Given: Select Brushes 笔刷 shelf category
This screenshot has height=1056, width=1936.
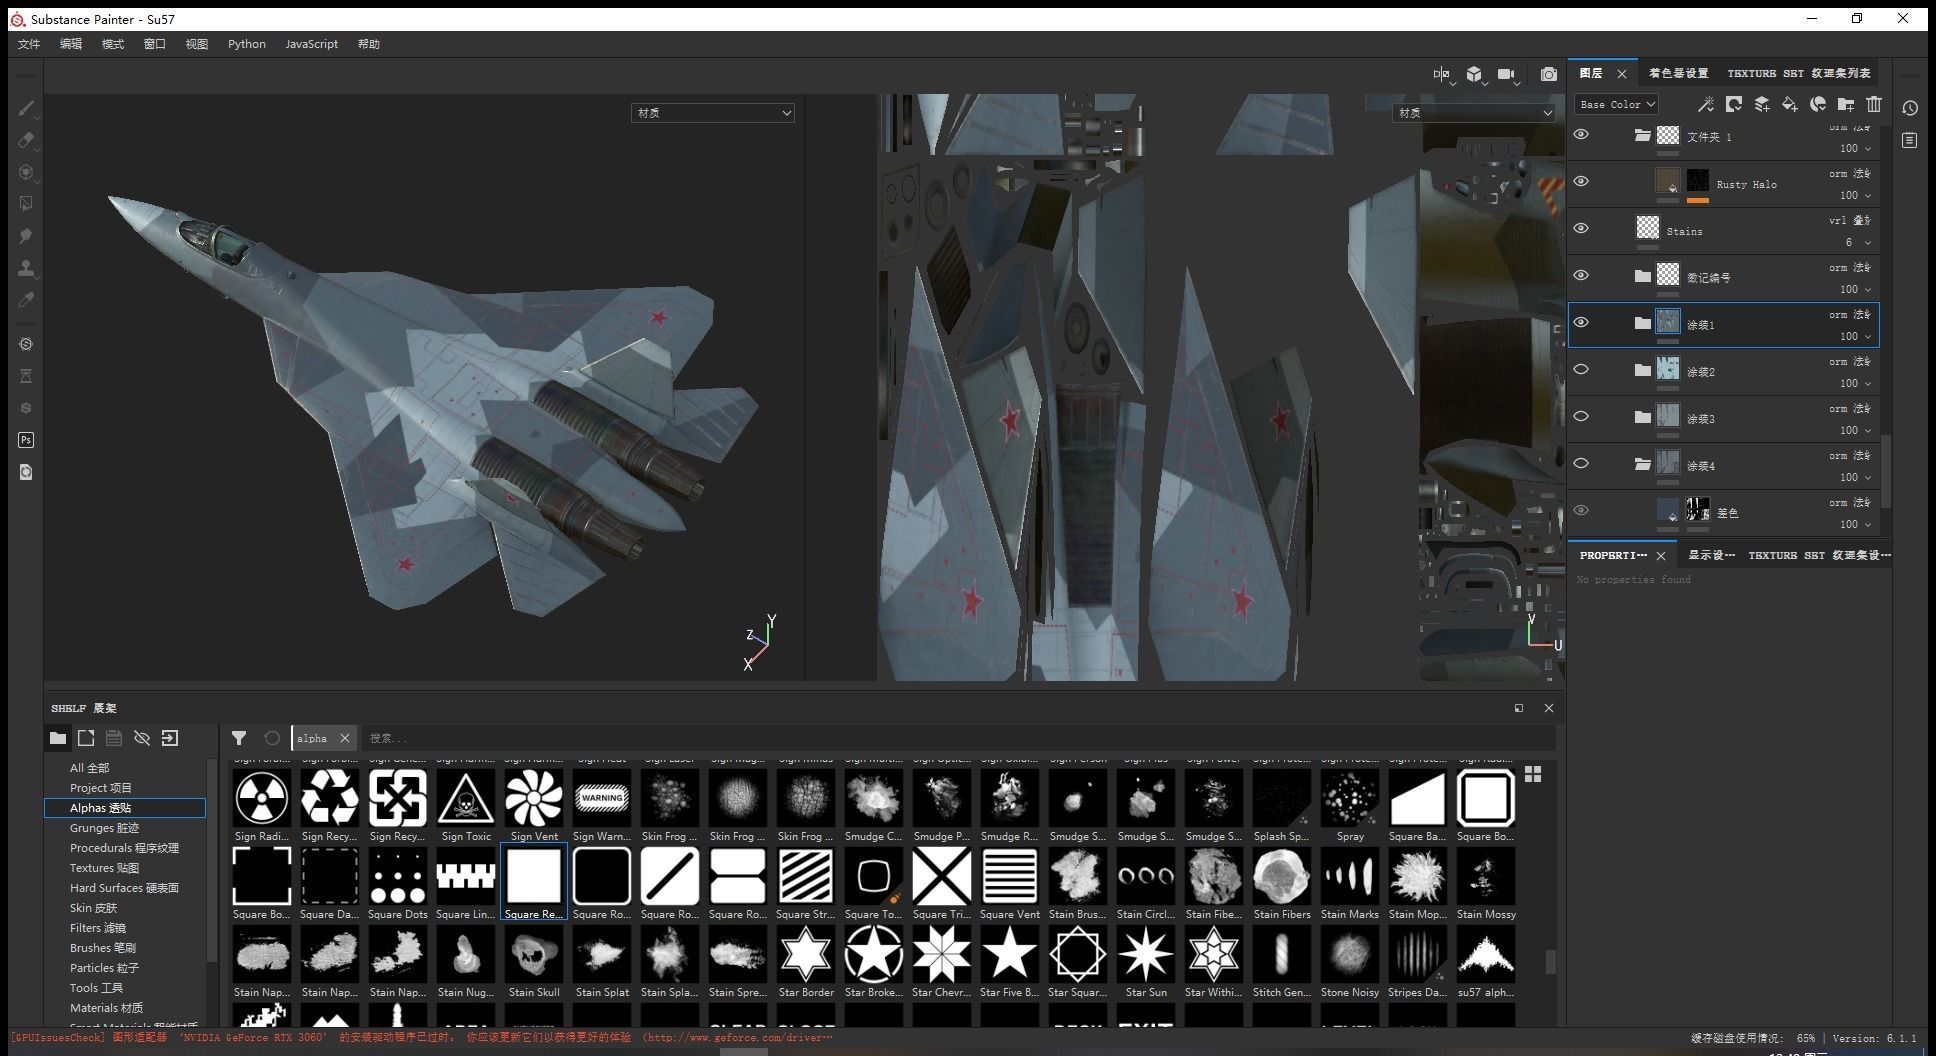Looking at the screenshot, I should [x=102, y=948].
